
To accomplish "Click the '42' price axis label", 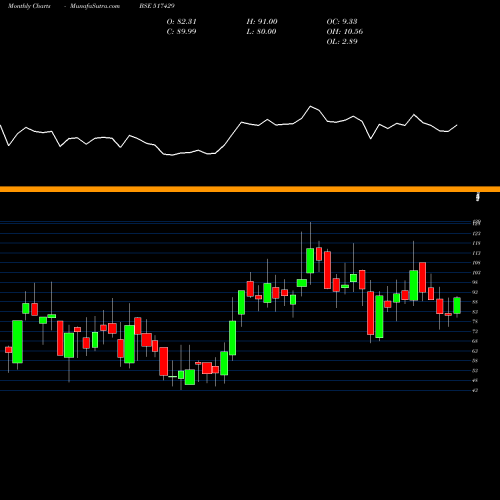I will tap(475, 390).
